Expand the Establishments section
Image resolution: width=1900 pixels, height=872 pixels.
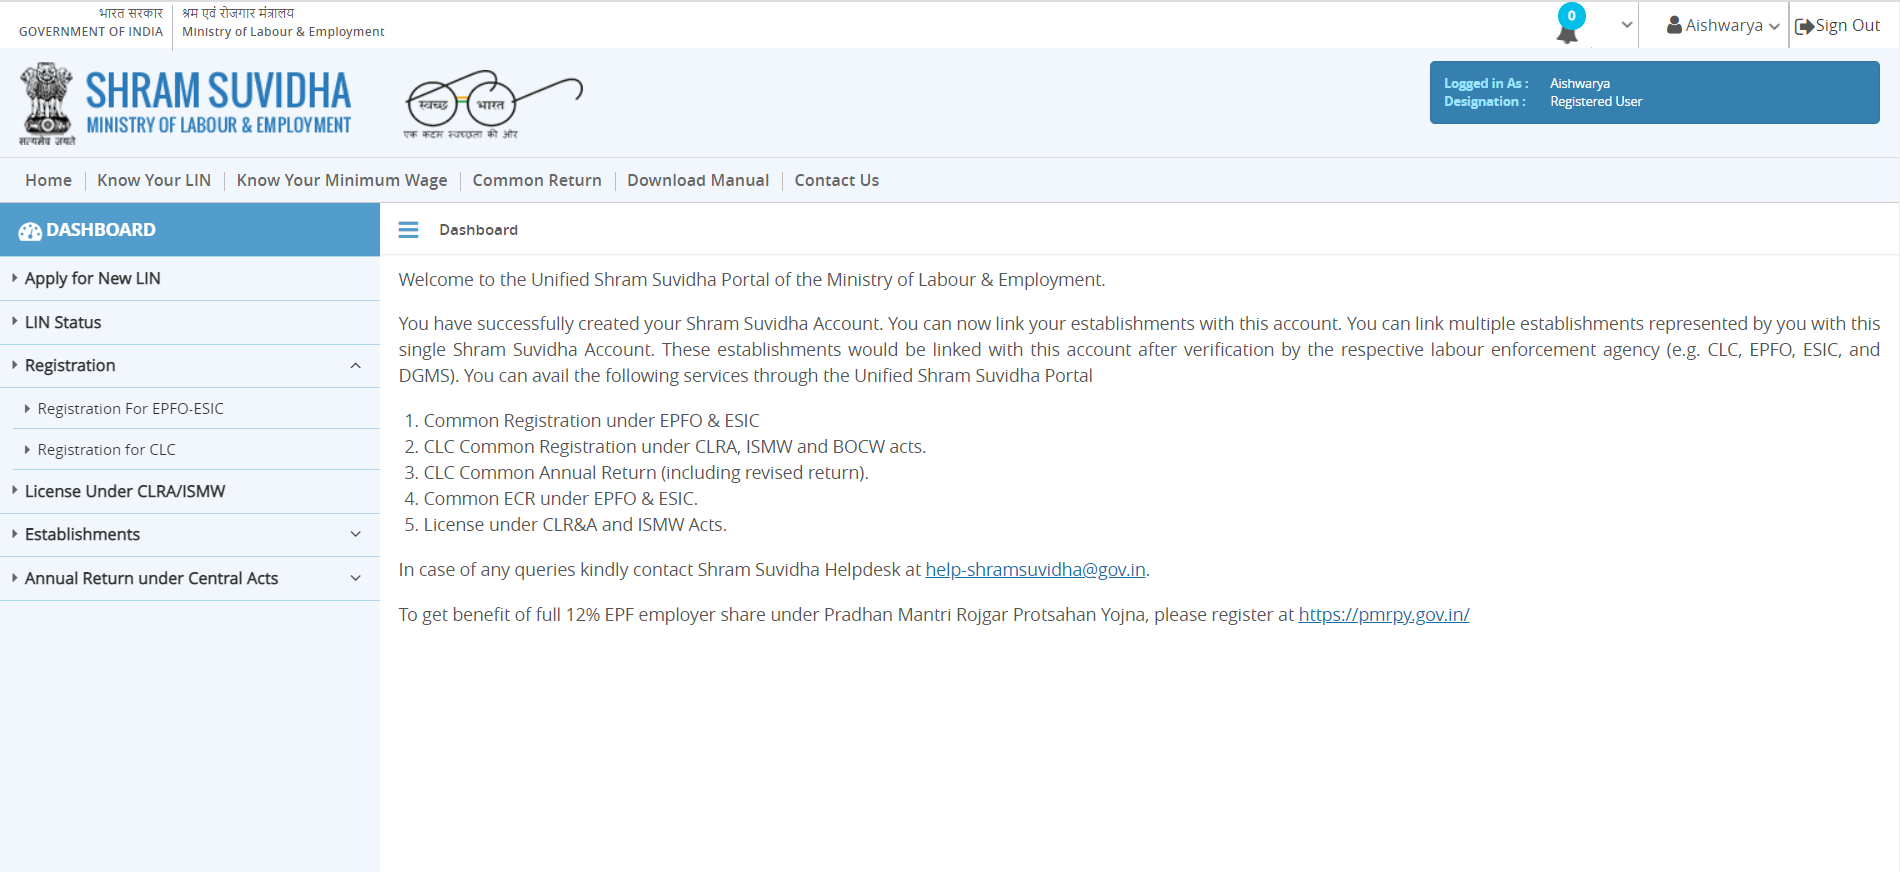point(355,535)
